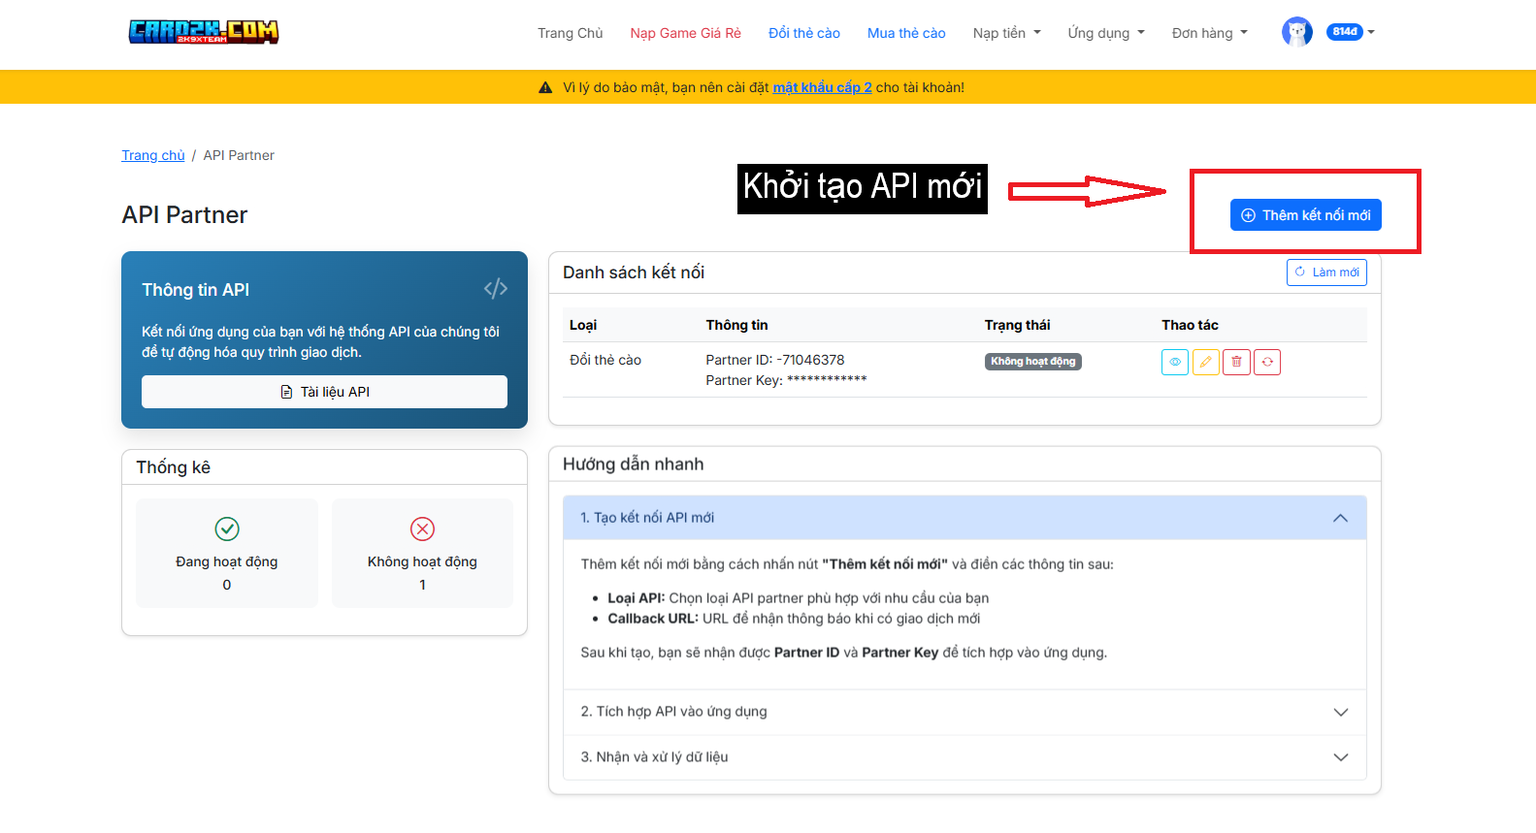This screenshot has height=833, width=1536.
Task: Expand section 3 Nhận và xử lý dữ liệu
Action: [964, 757]
